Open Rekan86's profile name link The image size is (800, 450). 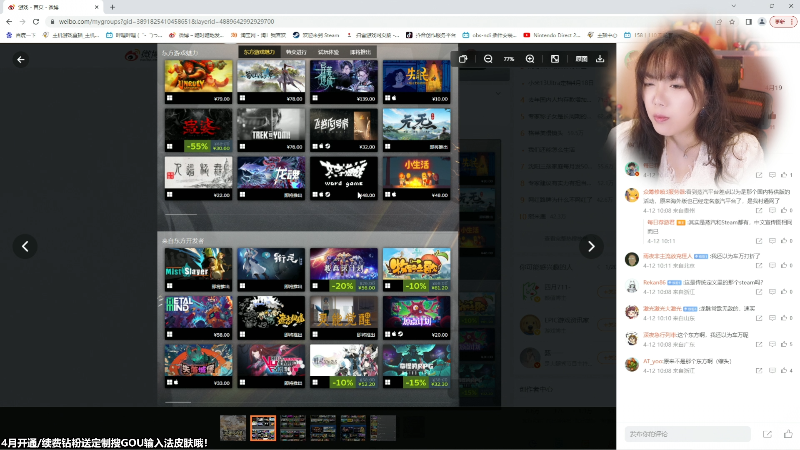[x=654, y=282]
